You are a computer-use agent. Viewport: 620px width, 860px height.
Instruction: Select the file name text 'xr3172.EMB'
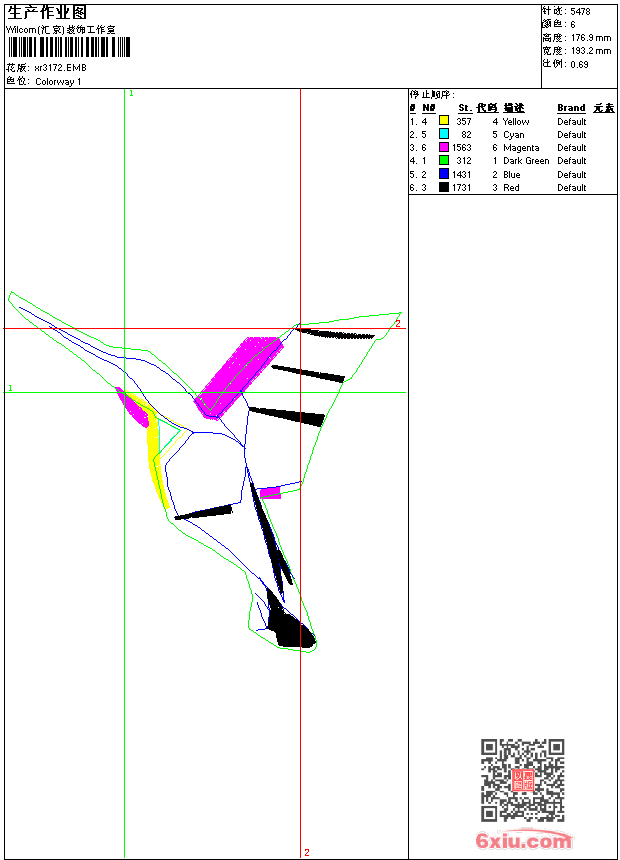(60, 68)
